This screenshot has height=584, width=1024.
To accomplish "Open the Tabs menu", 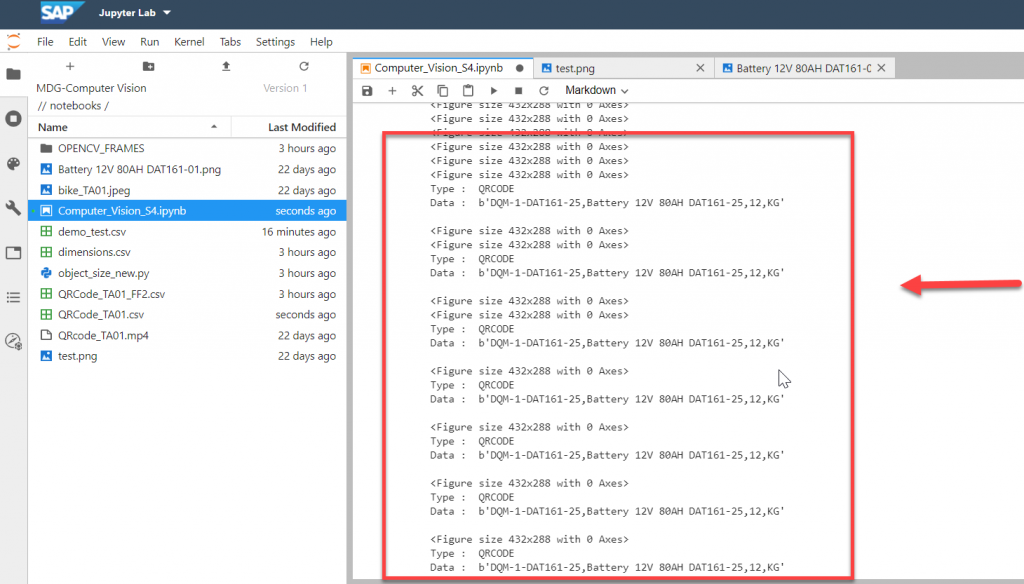I will [230, 42].
